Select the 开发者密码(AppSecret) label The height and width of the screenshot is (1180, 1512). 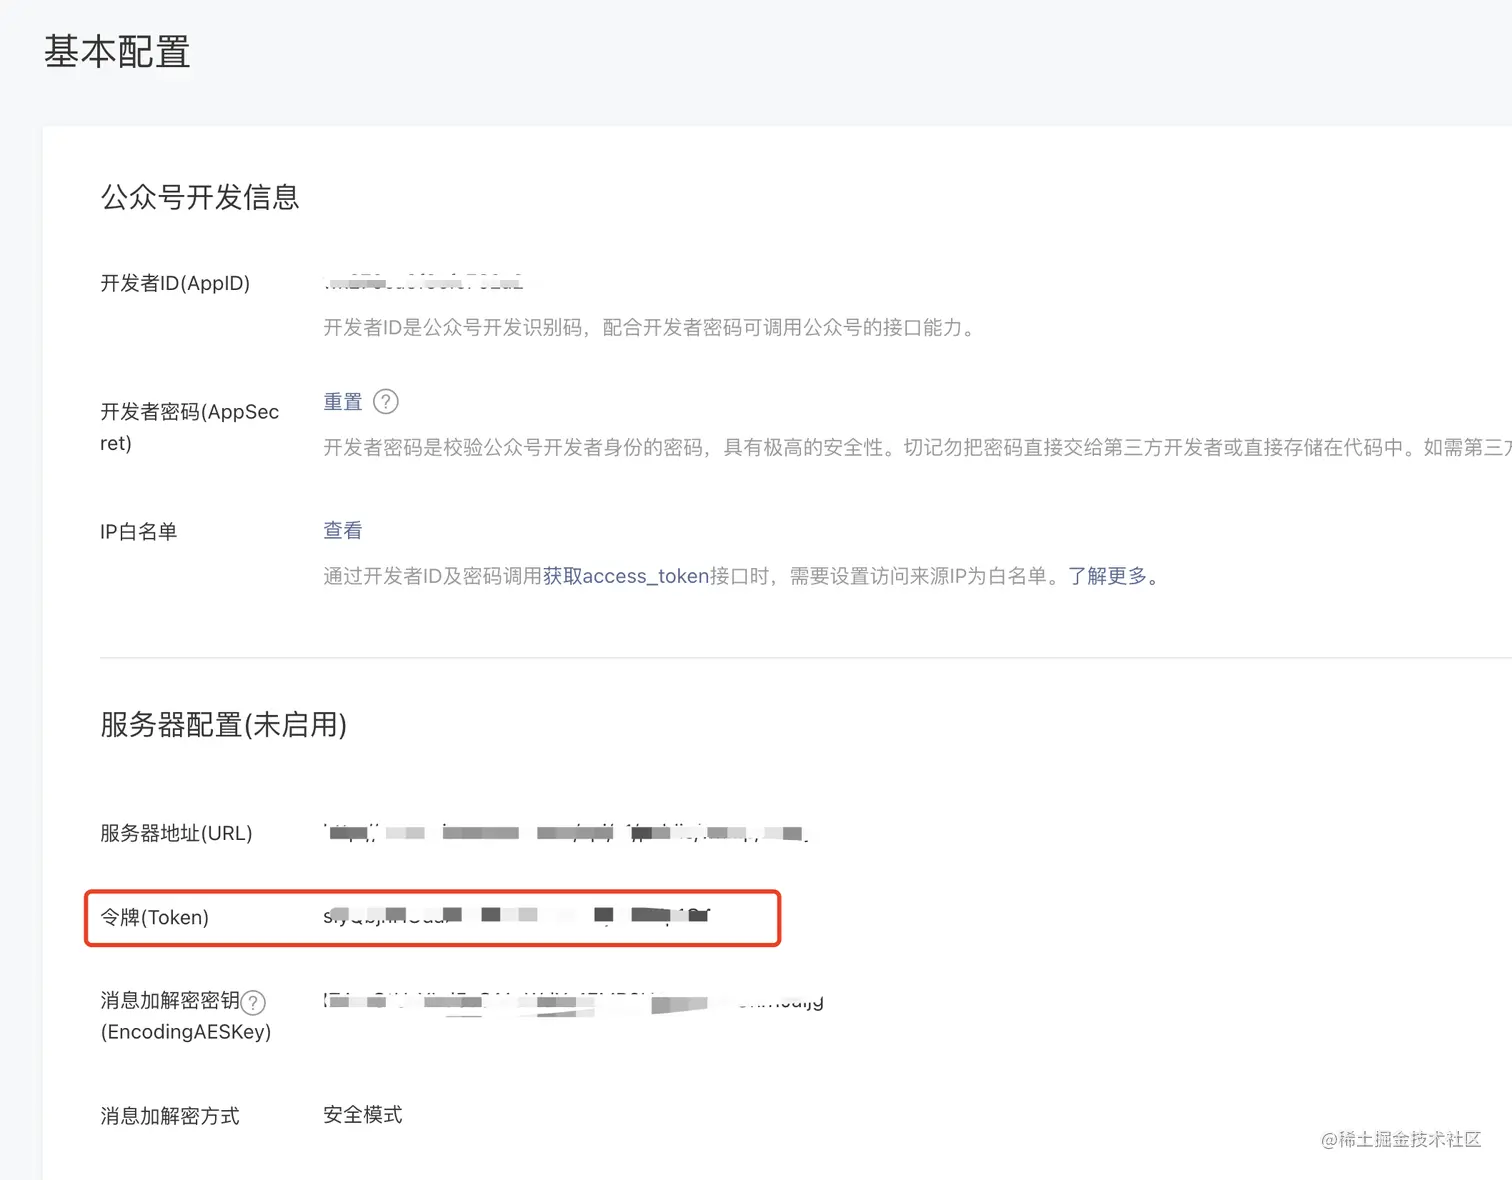point(189,427)
